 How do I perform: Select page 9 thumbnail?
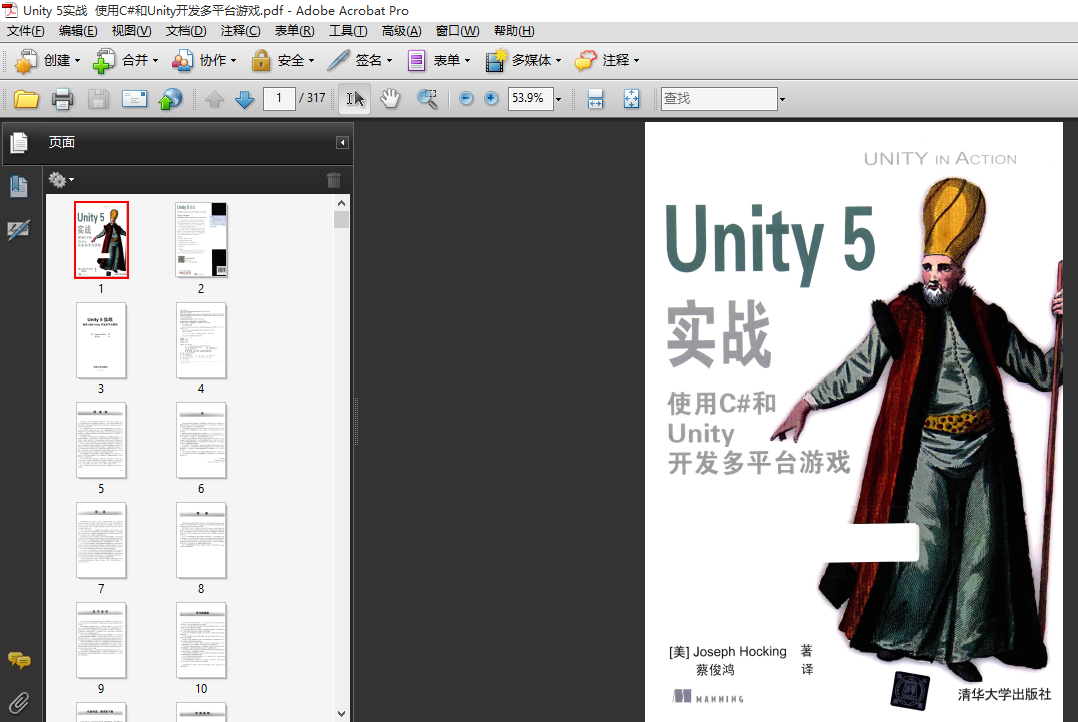pos(101,640)
